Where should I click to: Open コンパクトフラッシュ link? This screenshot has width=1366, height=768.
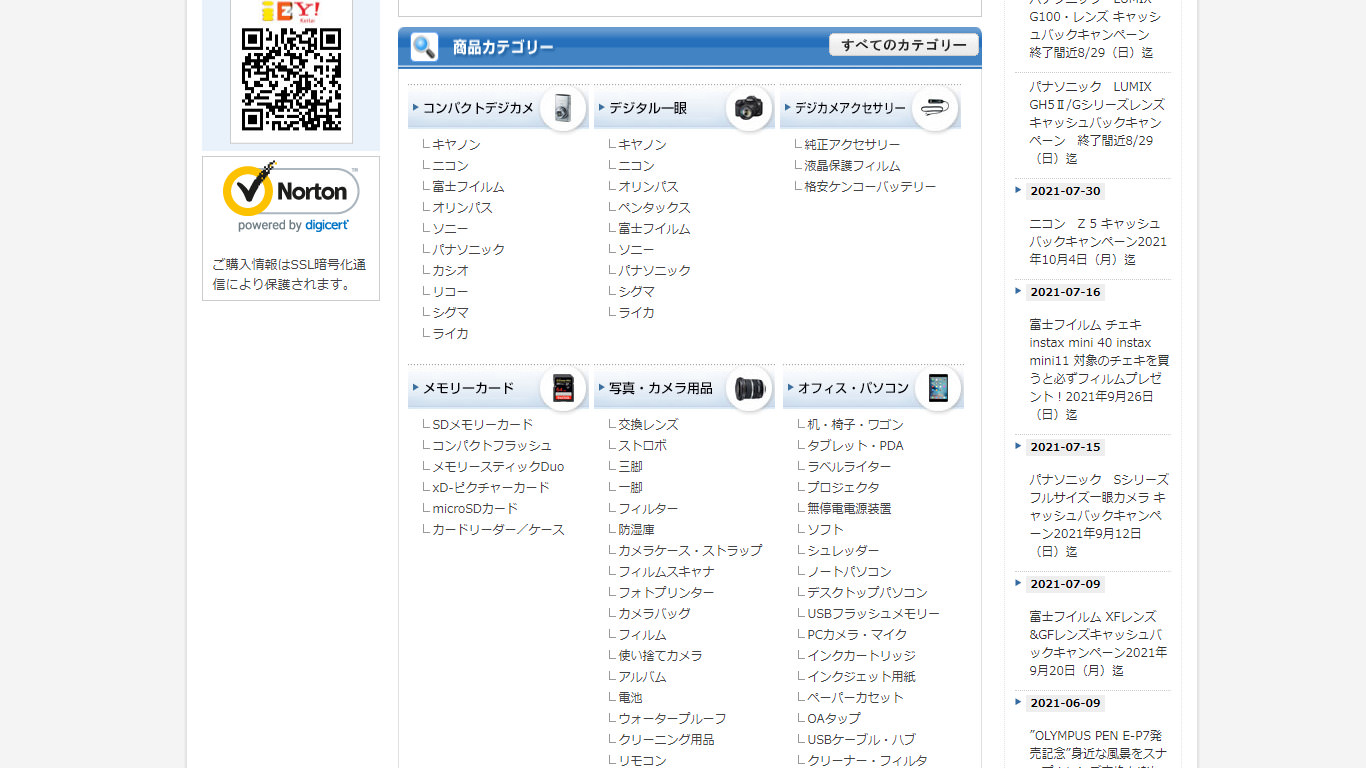click(492, 446)
